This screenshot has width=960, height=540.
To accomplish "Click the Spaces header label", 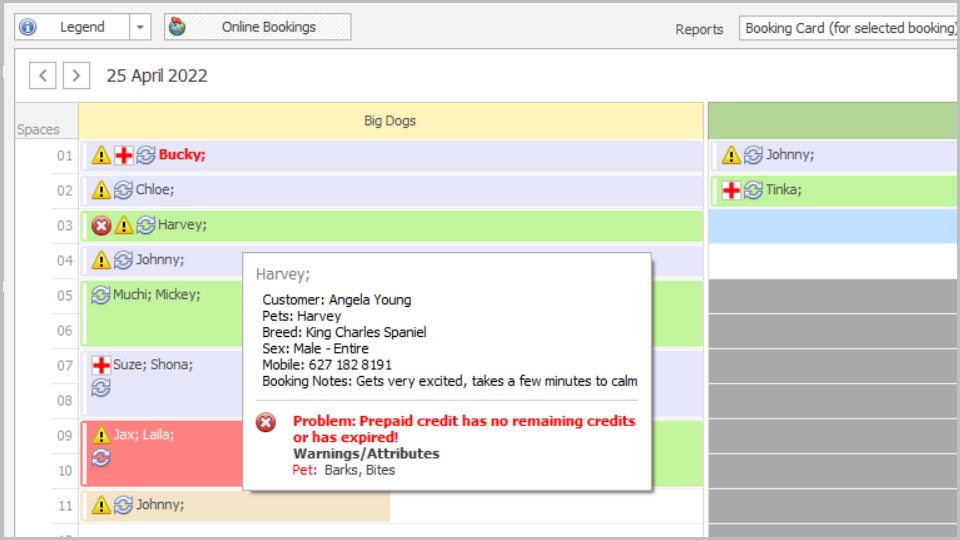I will point(38,130).
